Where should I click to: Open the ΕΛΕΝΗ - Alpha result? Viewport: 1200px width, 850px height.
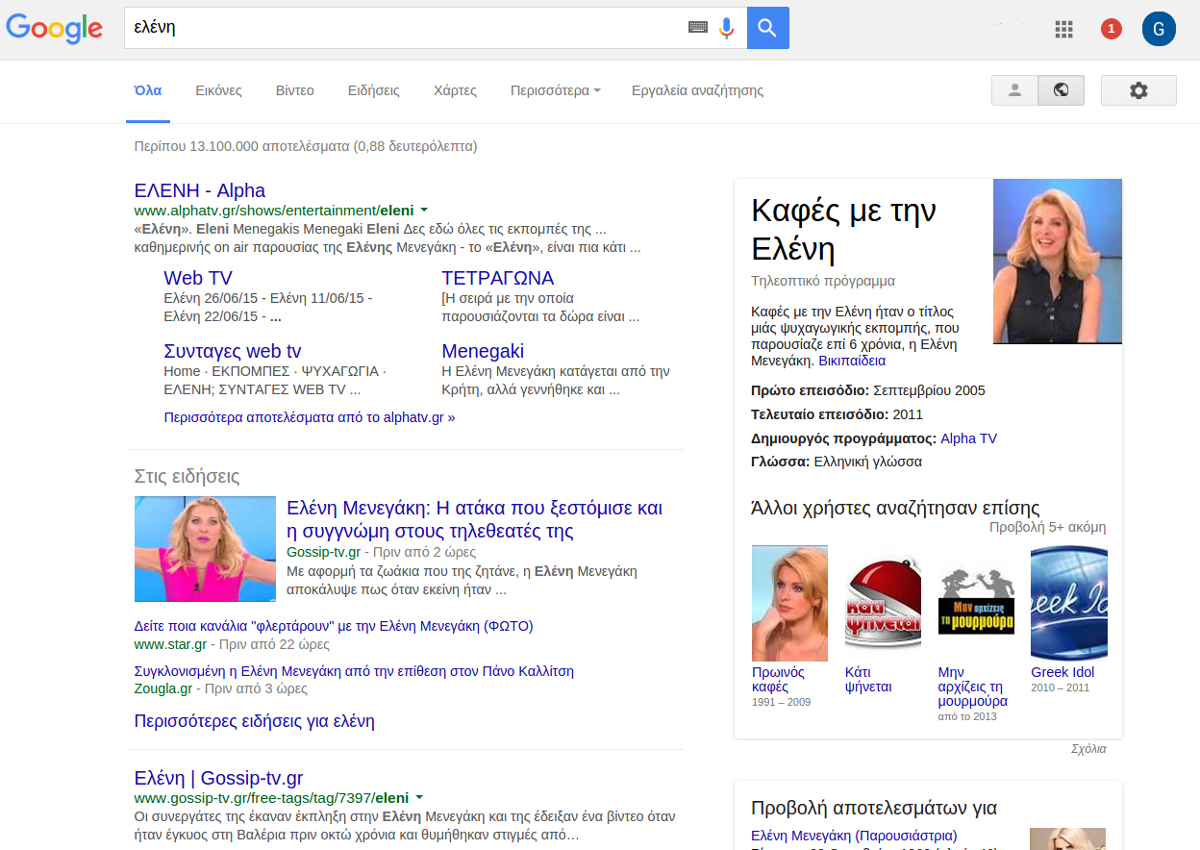(x=200, y=190)
